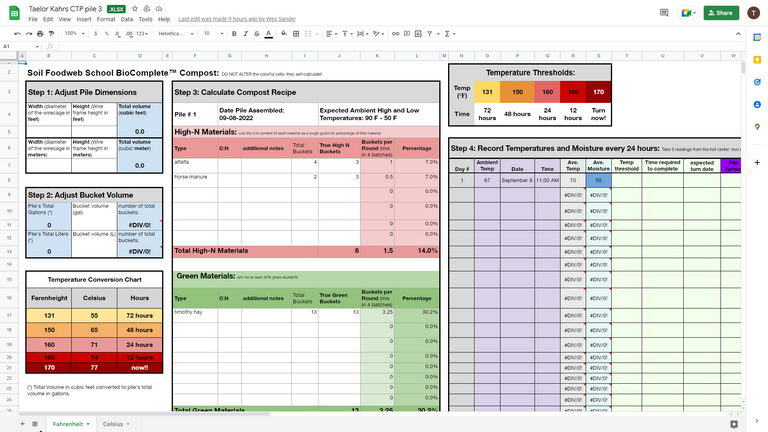Image resolution: width=768 pixels, height=432 pixels.
Task: Open the move-to-folder icon beside the title
Action: click(x=146, y=9)
